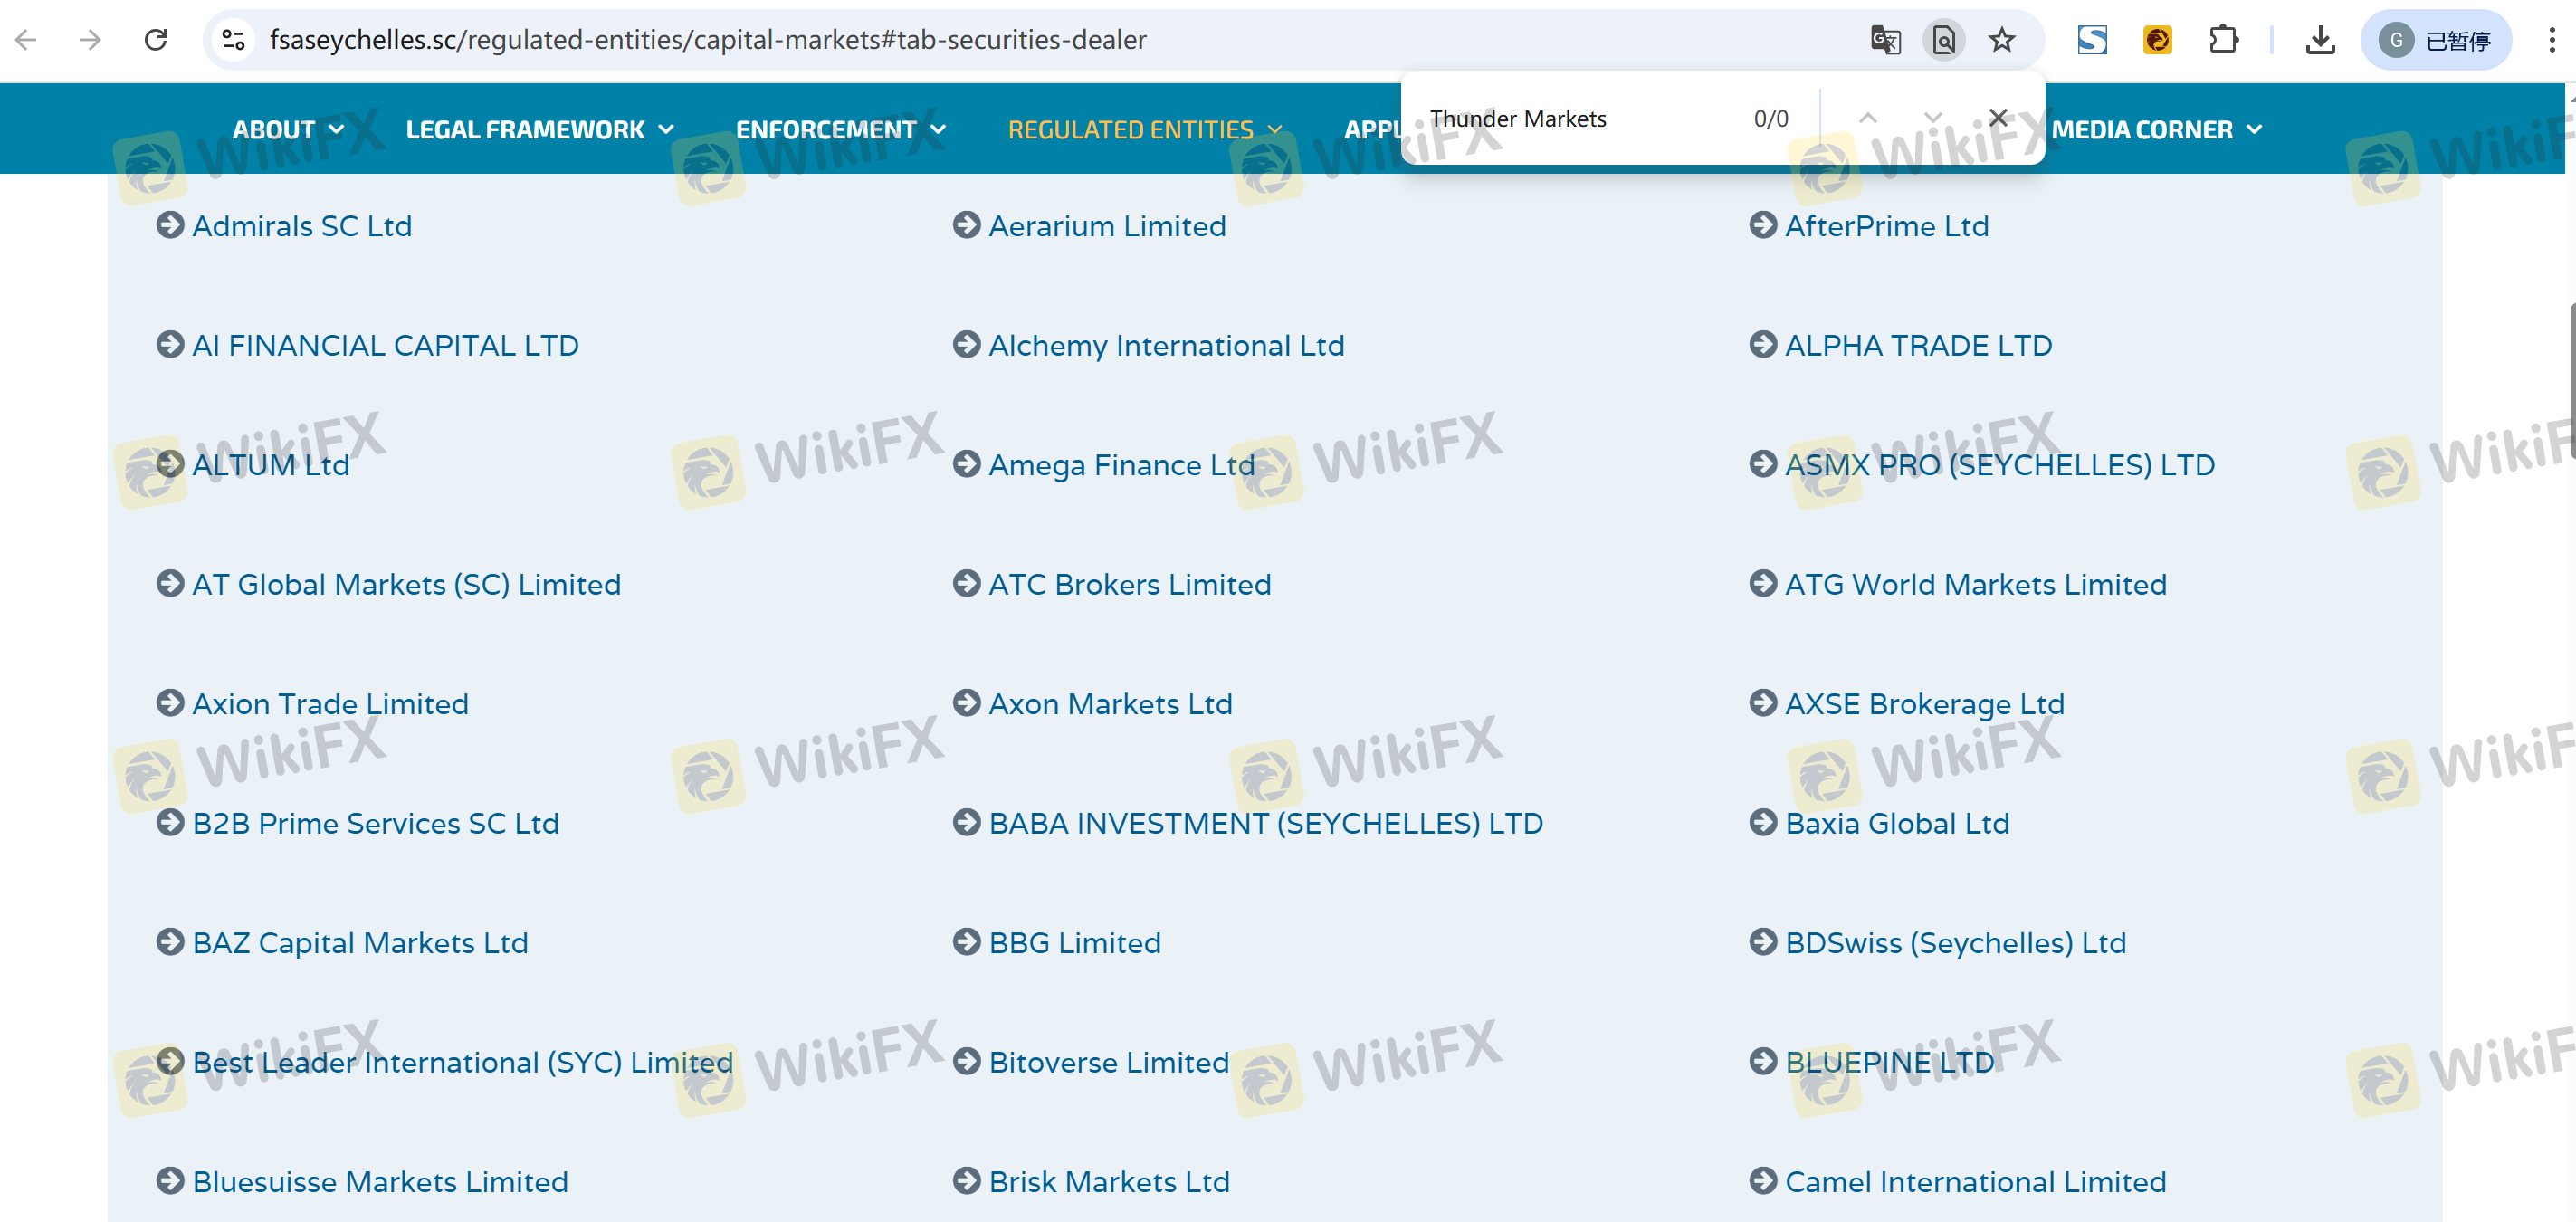
Task: Open the Axon Markets Ltd entry
Action: click(1111, 704)
